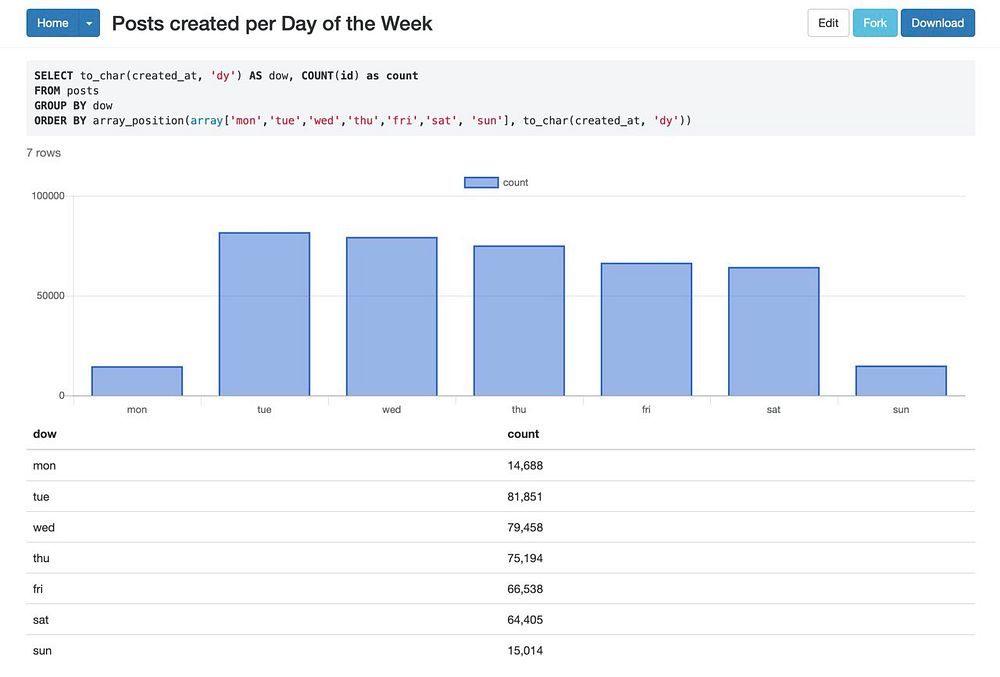The image size is (1000, 677).
Task: Download the query results
Action: click(x=937, y=23)
